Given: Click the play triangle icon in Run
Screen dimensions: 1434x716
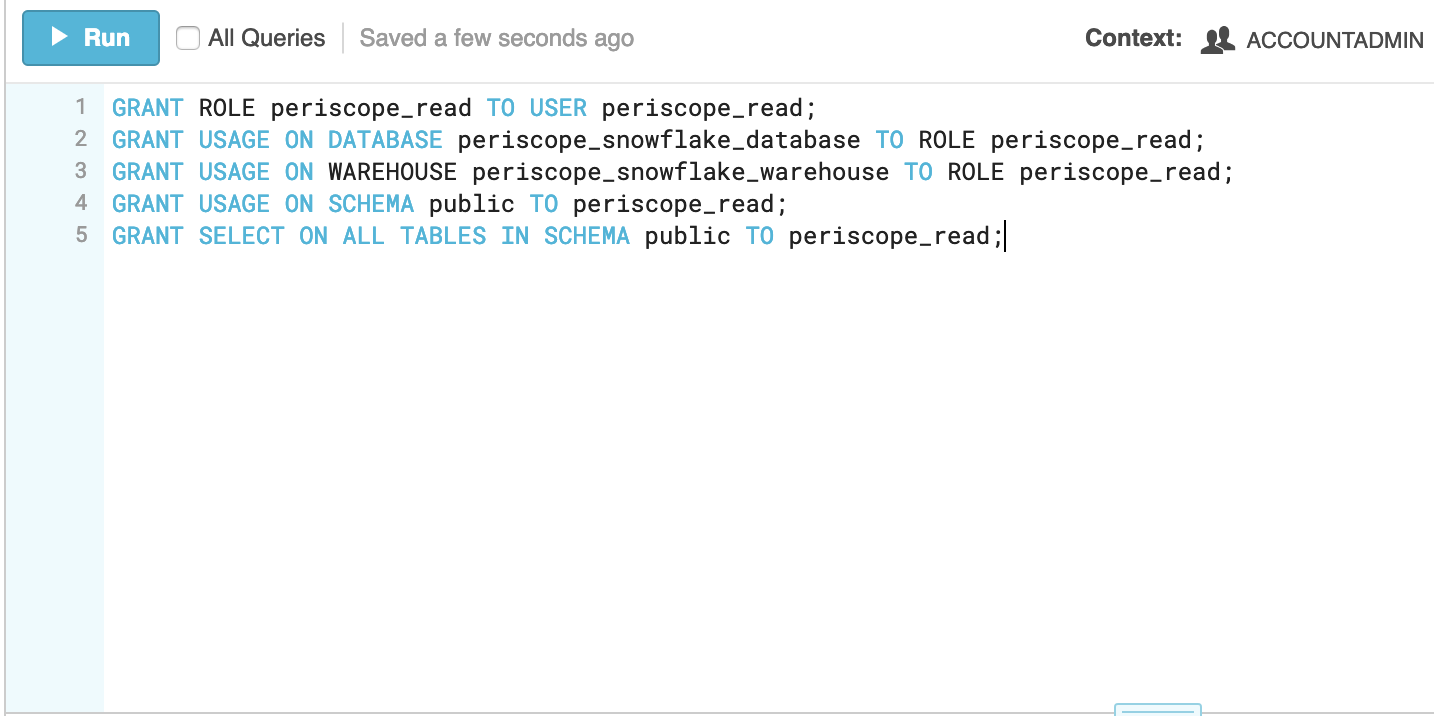Looking at the screenshot, I should click(x=60, y=37).
